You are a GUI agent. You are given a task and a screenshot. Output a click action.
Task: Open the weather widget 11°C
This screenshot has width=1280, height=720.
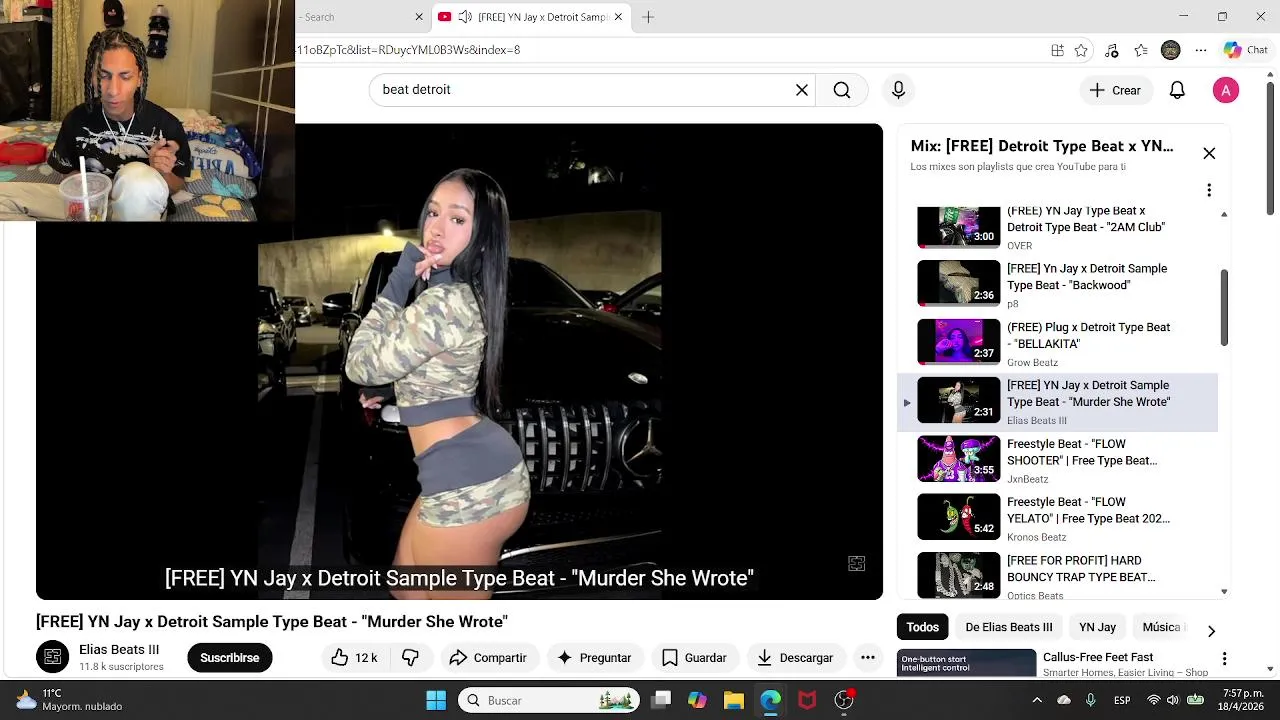[x=68, y=700]
